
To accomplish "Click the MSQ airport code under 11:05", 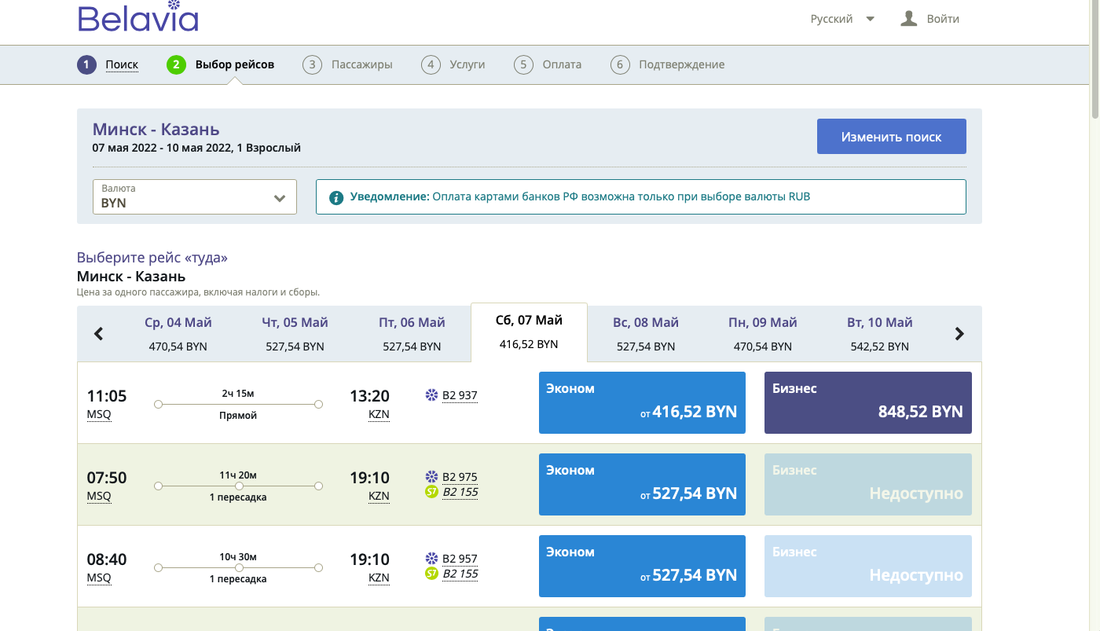I will [99, 413].
